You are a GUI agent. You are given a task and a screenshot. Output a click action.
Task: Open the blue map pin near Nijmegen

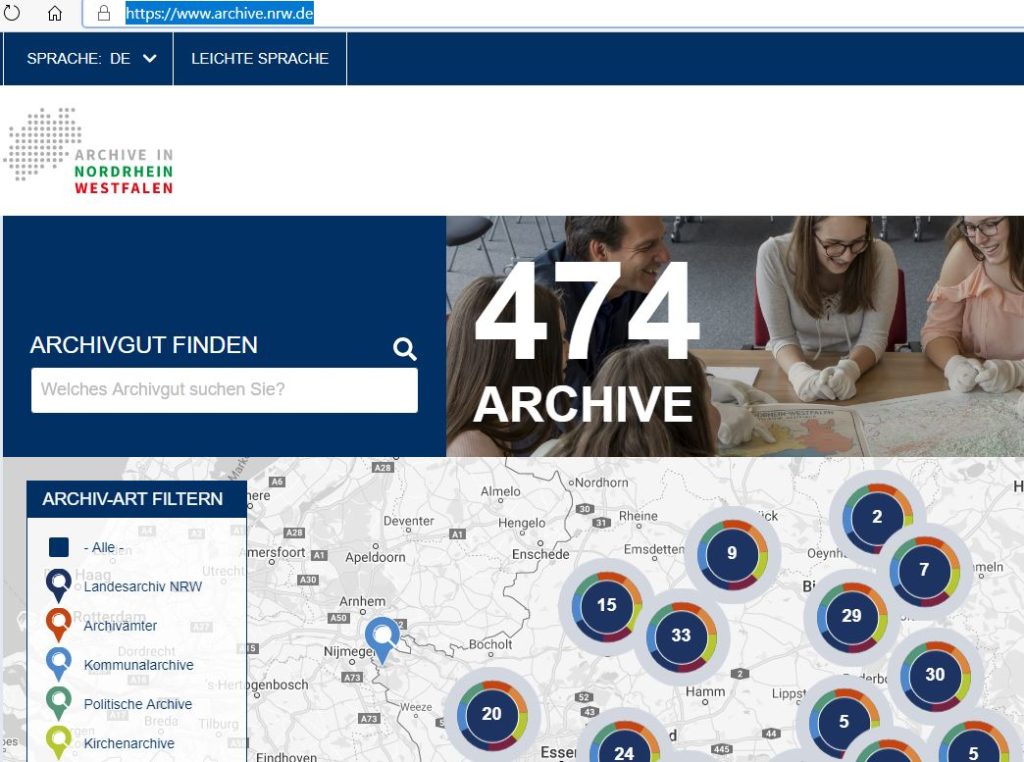[x=382, y=640]
